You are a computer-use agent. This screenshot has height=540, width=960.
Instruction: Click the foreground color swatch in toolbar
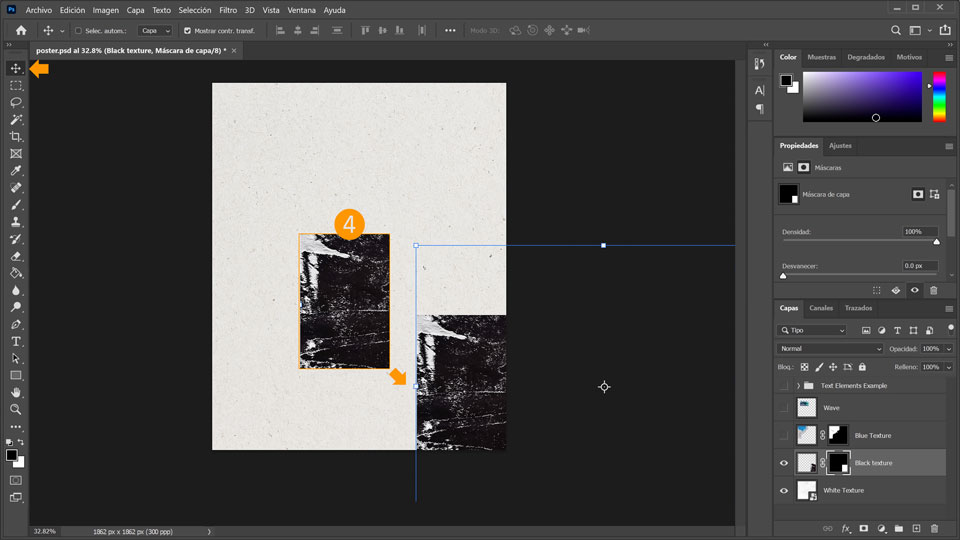(x=12, y=455)
